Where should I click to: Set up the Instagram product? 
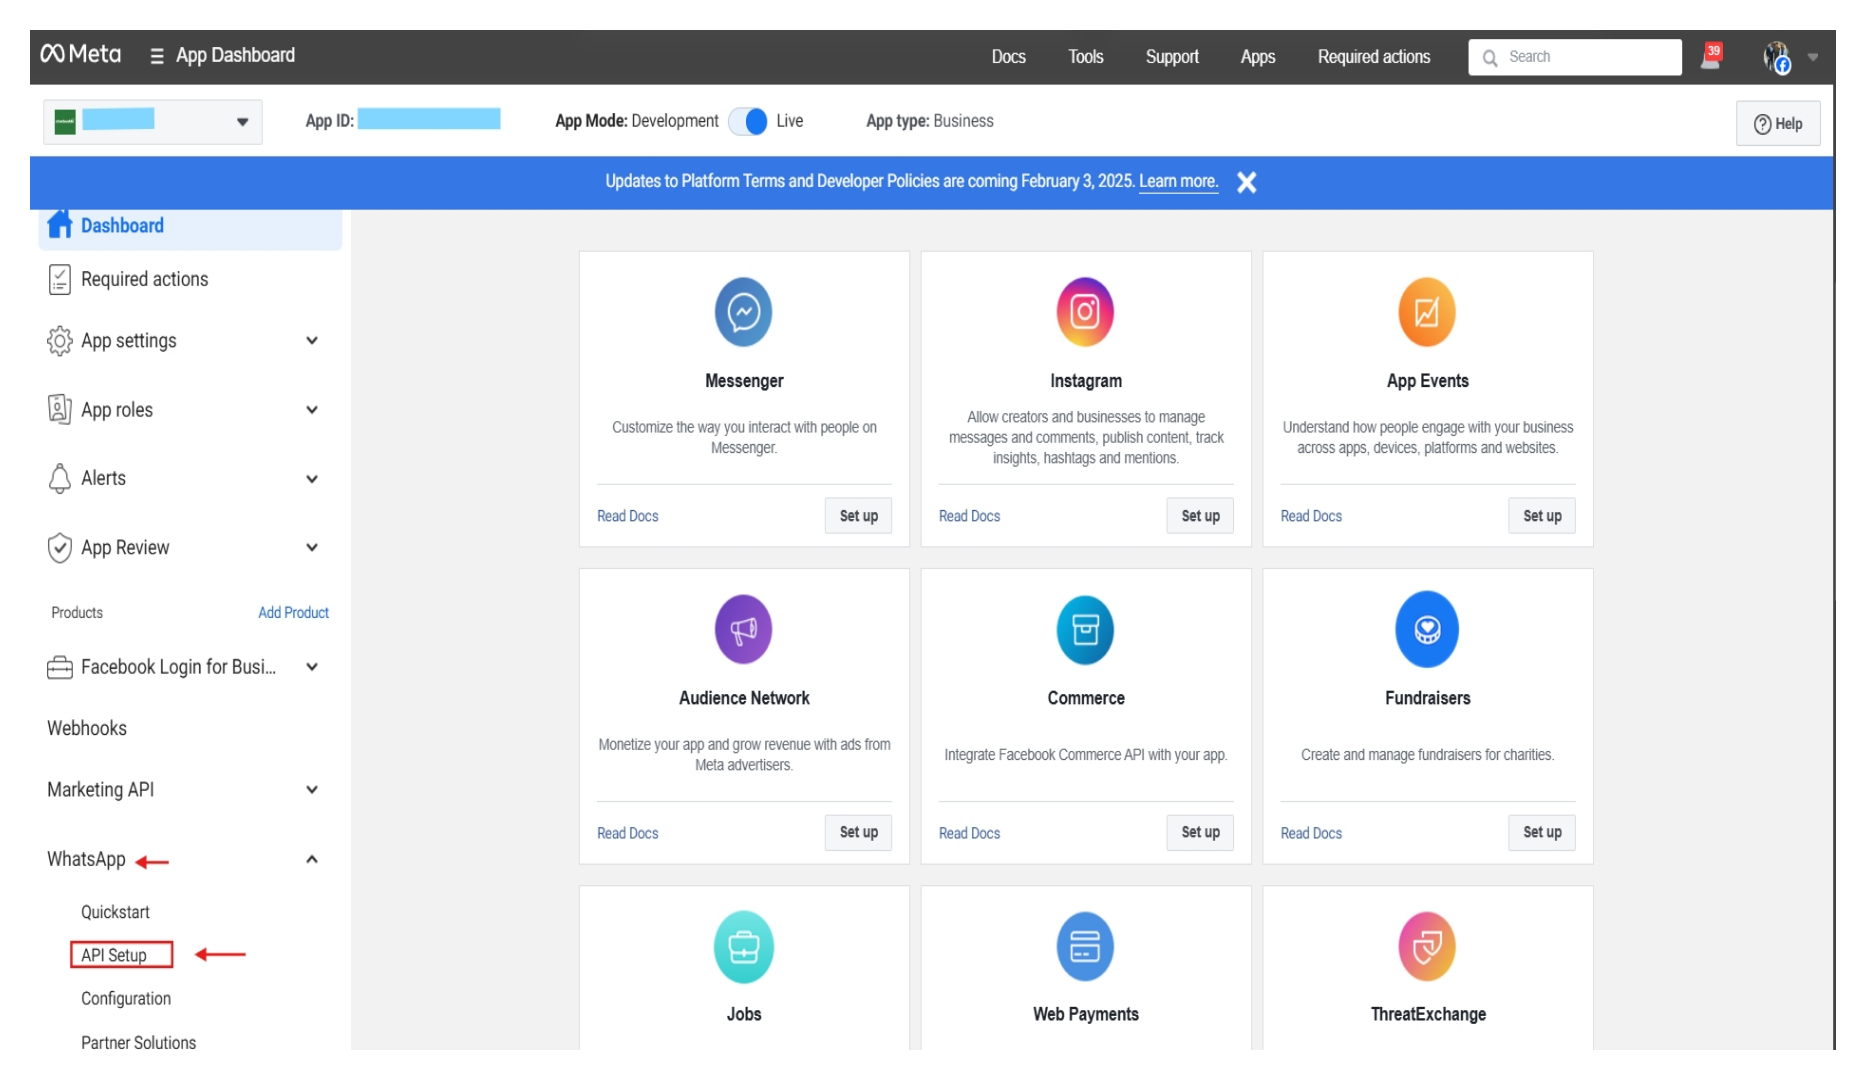[x=1200, y=516]
